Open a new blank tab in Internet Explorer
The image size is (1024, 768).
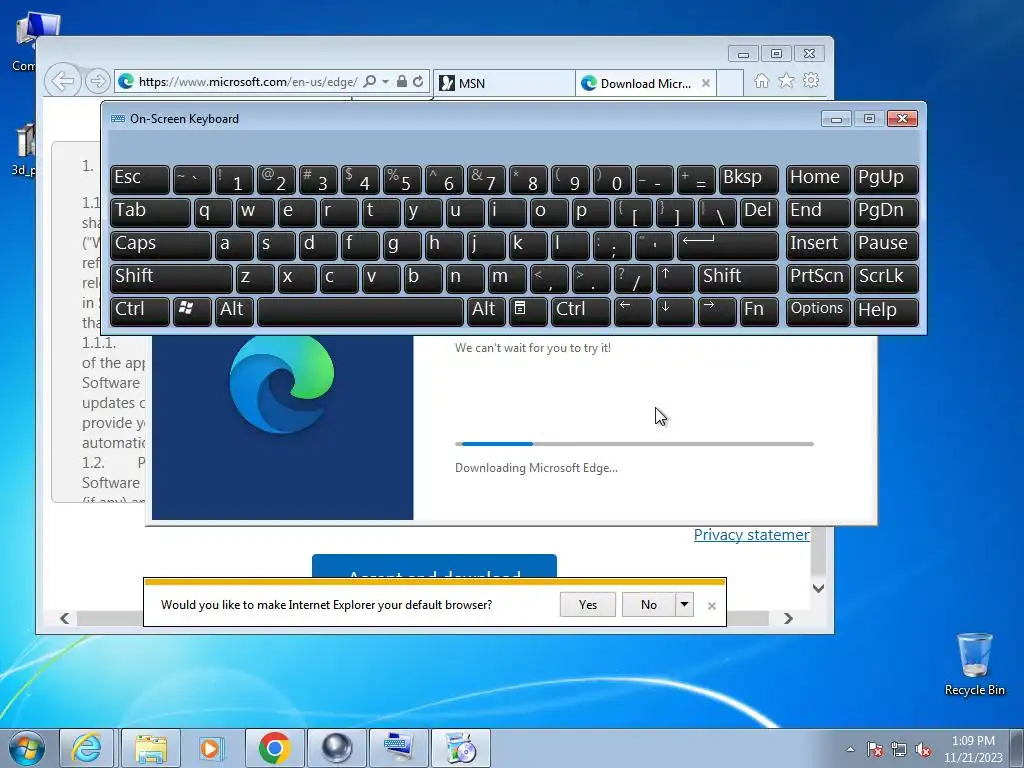tap(730, 83)
